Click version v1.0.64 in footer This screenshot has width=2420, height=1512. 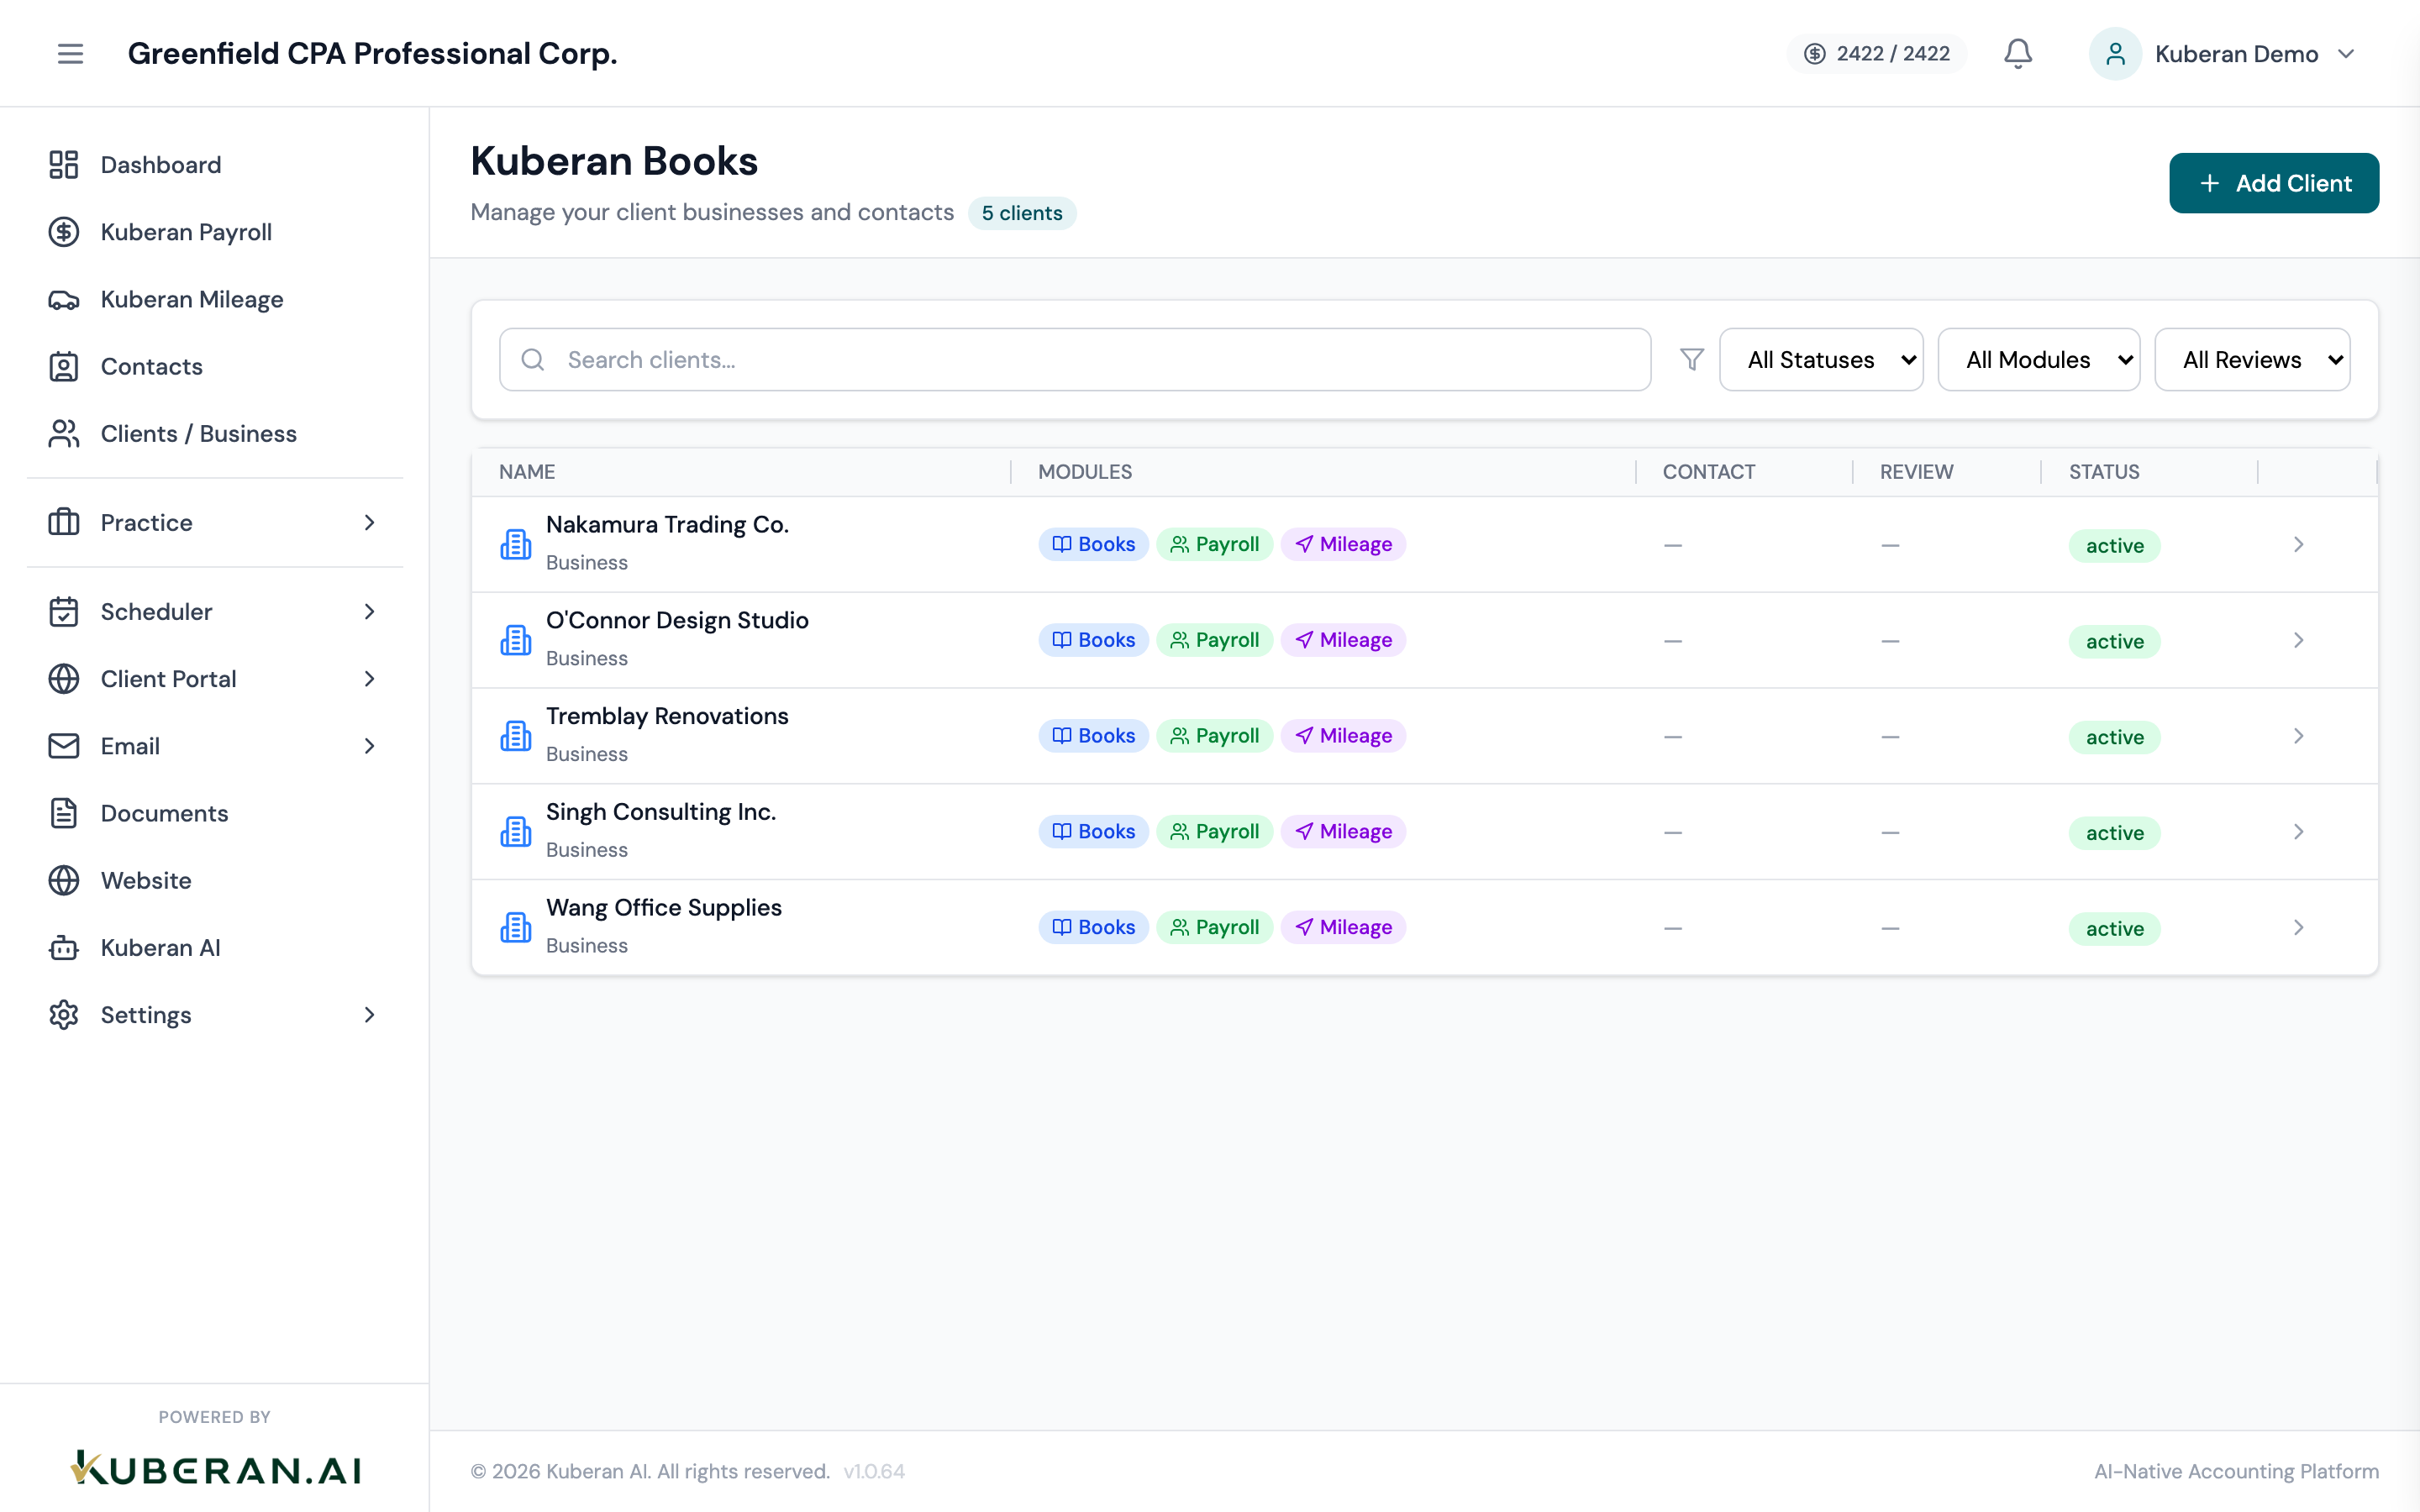874,1471
